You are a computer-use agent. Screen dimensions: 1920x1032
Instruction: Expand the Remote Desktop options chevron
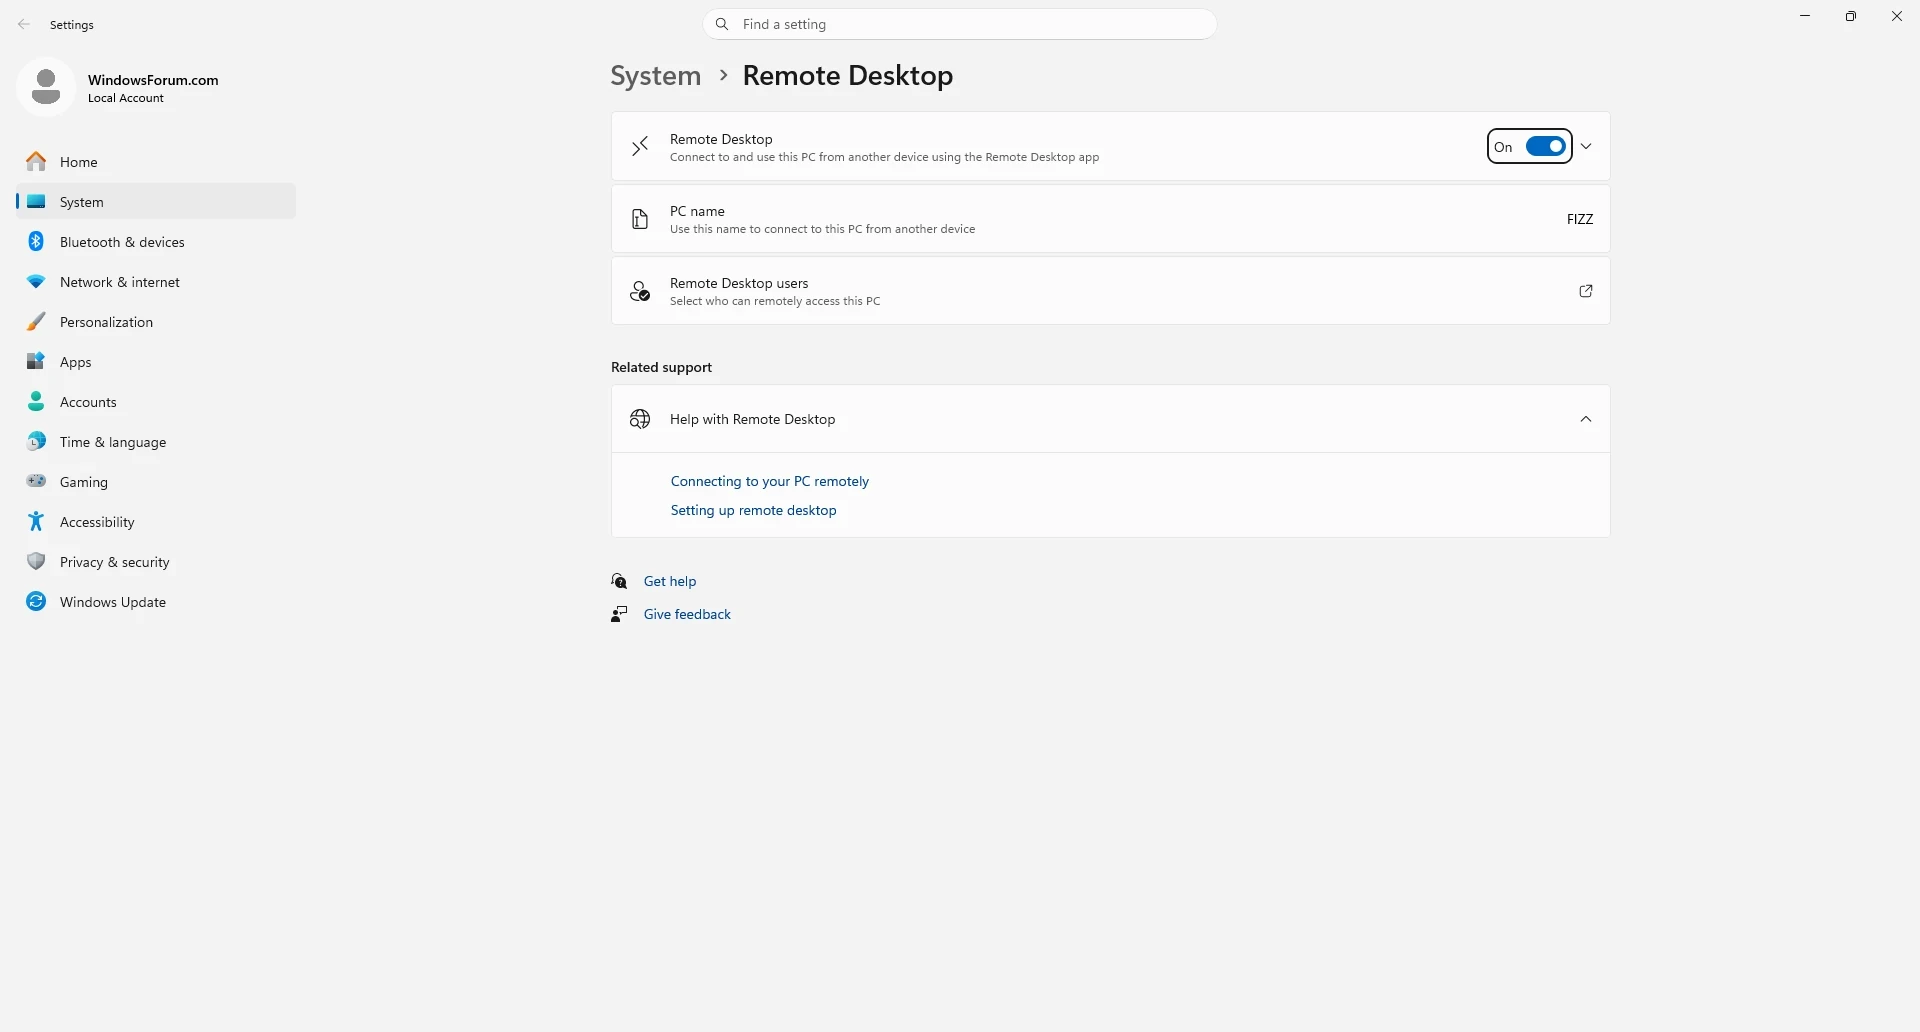click(1586, 147)
